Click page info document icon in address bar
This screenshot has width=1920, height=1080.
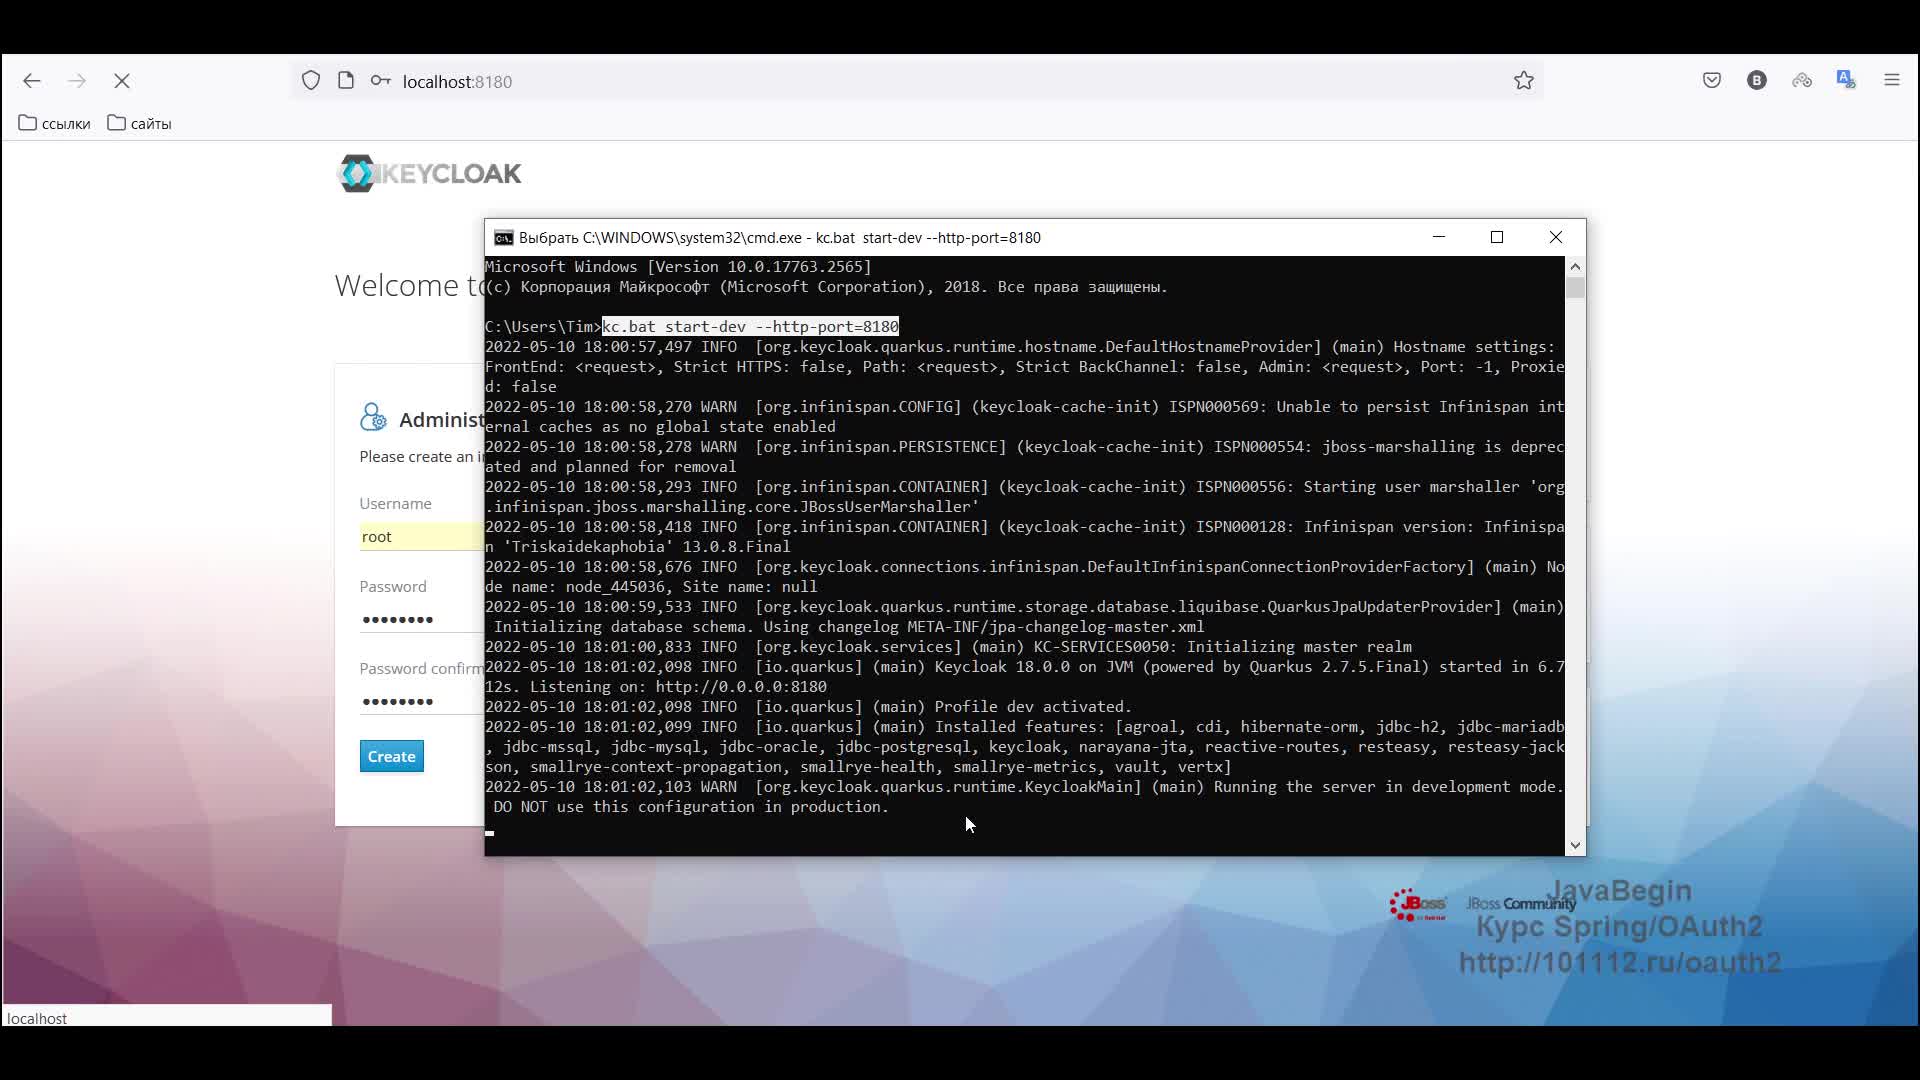(346, 81)
